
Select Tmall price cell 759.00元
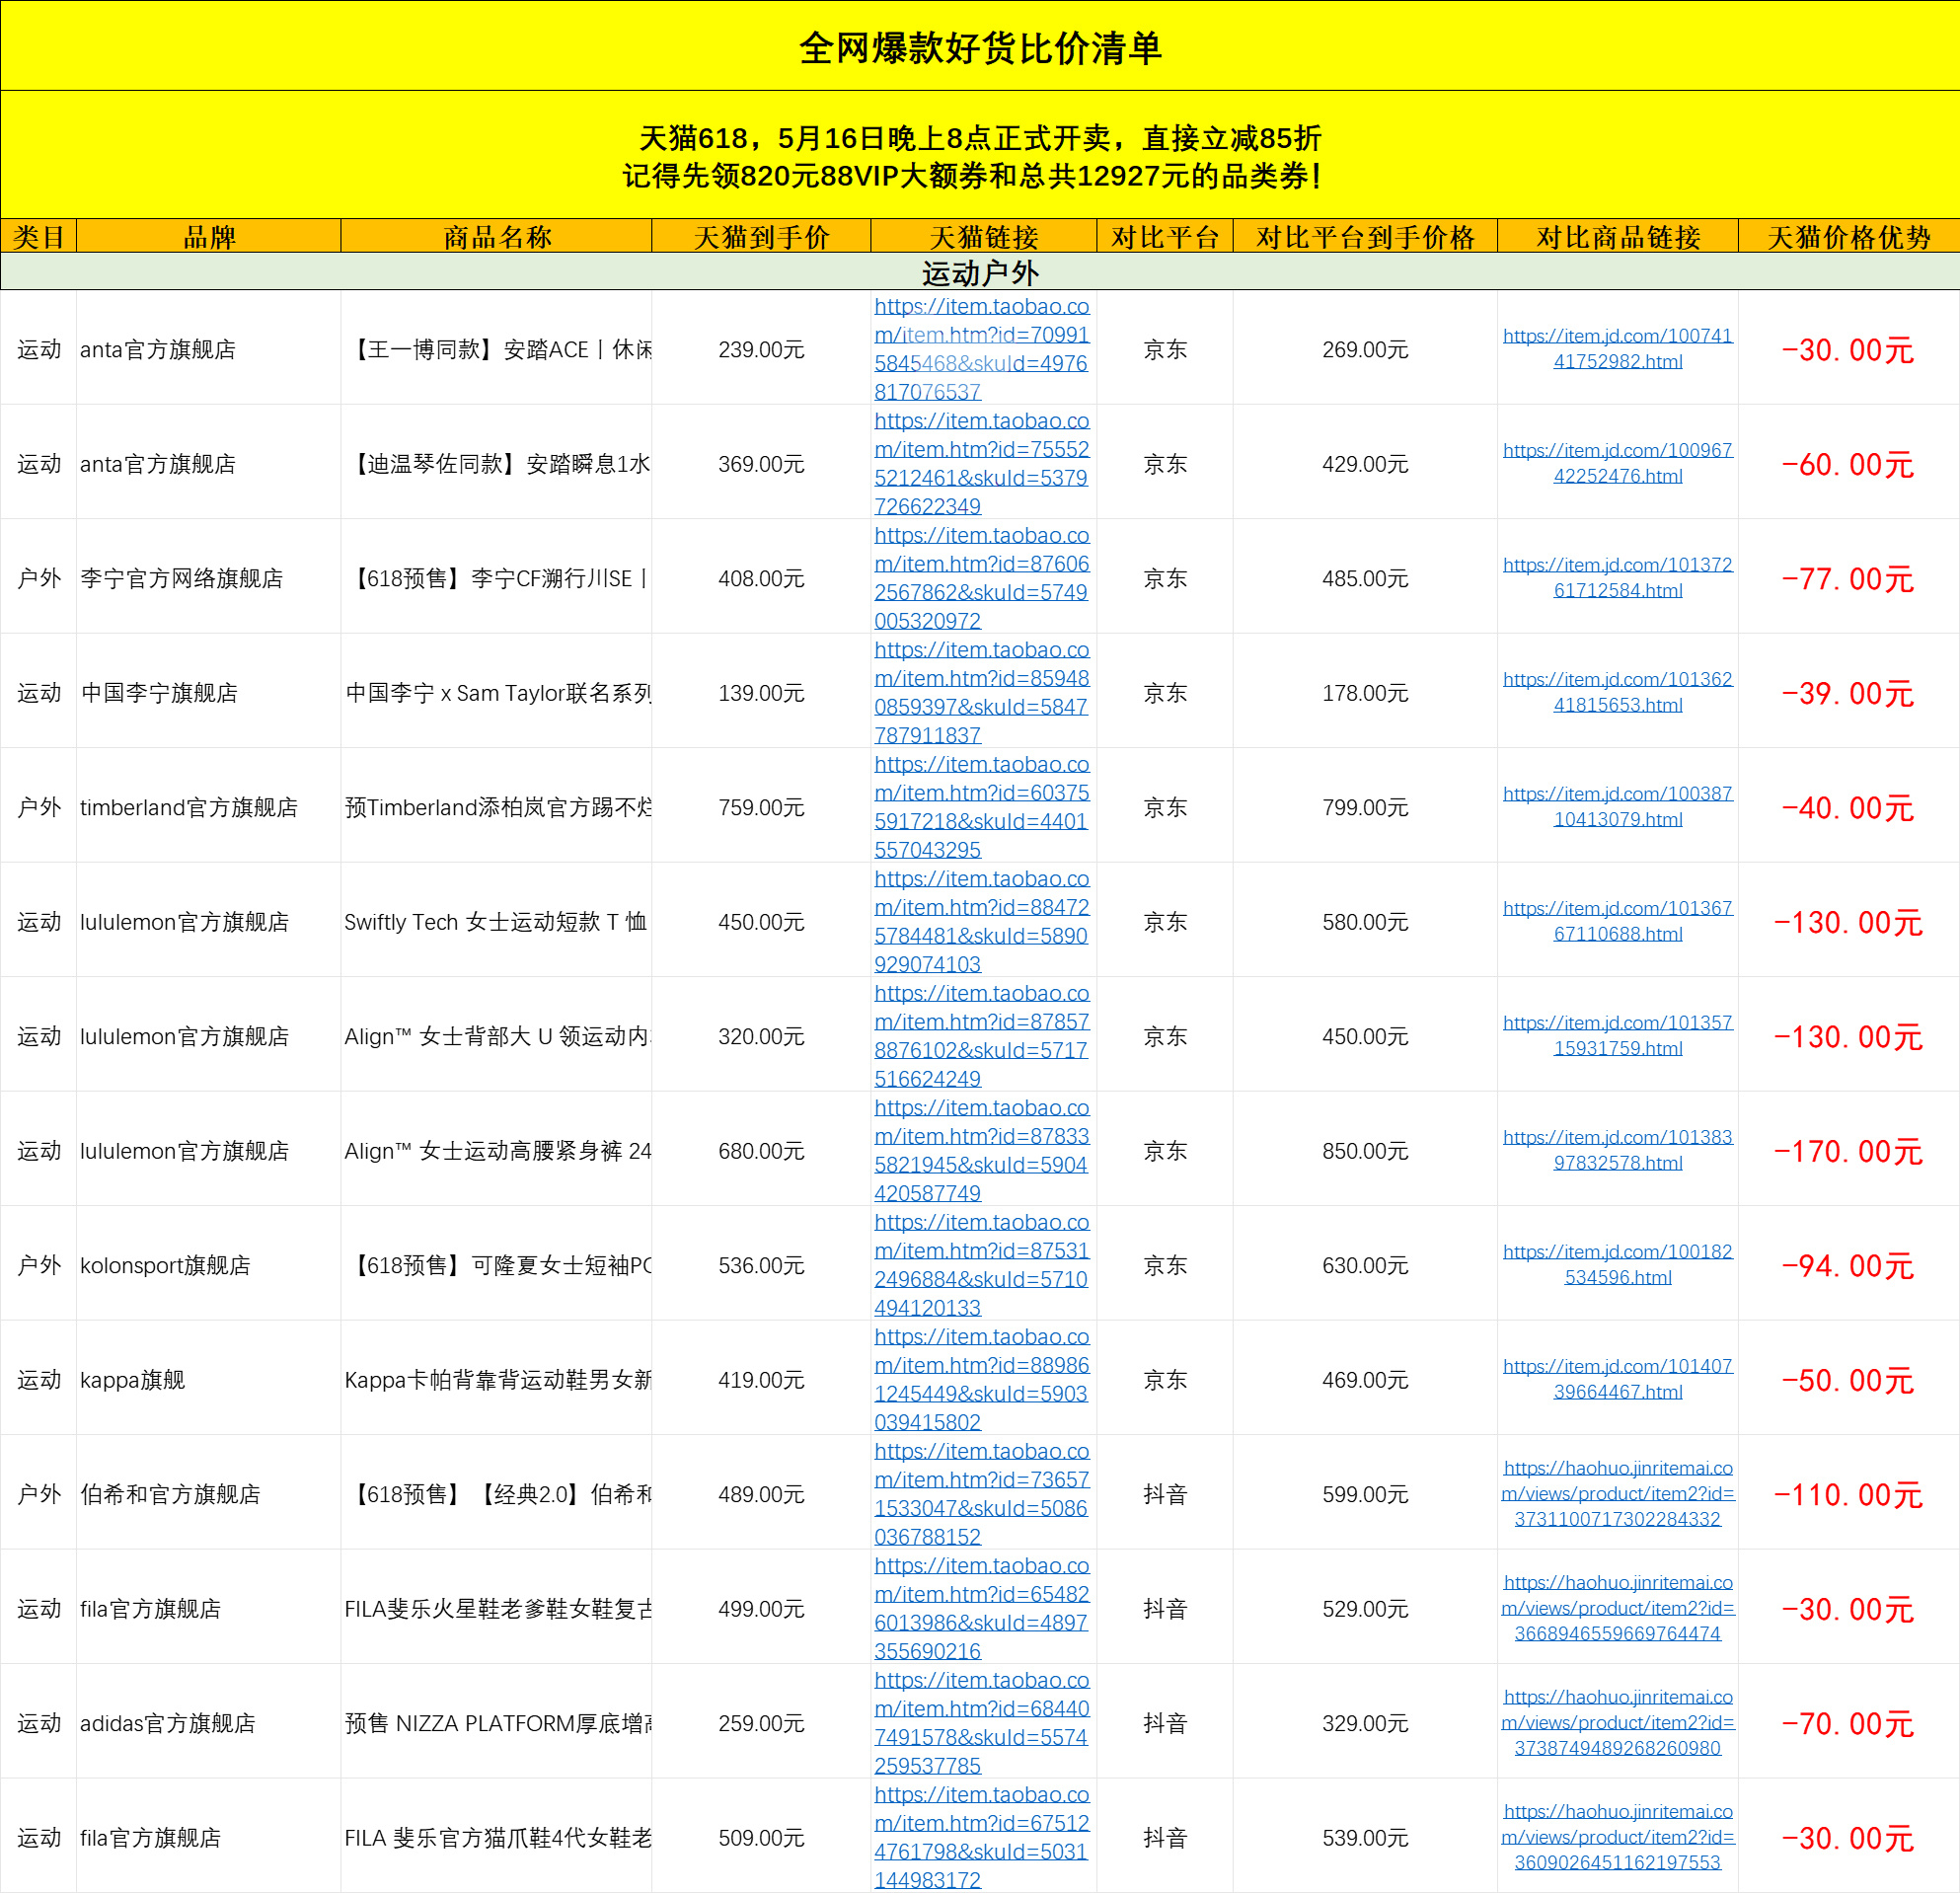coord(761,807)
